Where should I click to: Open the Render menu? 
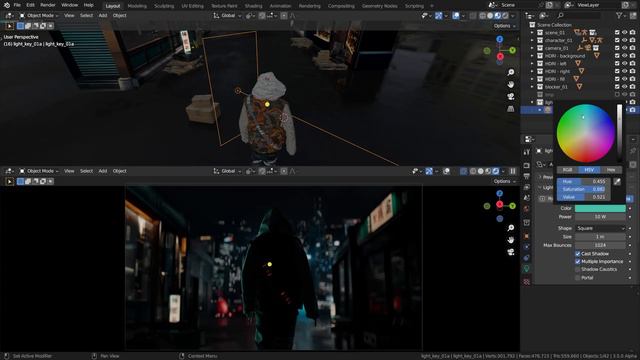coord(47,5)
